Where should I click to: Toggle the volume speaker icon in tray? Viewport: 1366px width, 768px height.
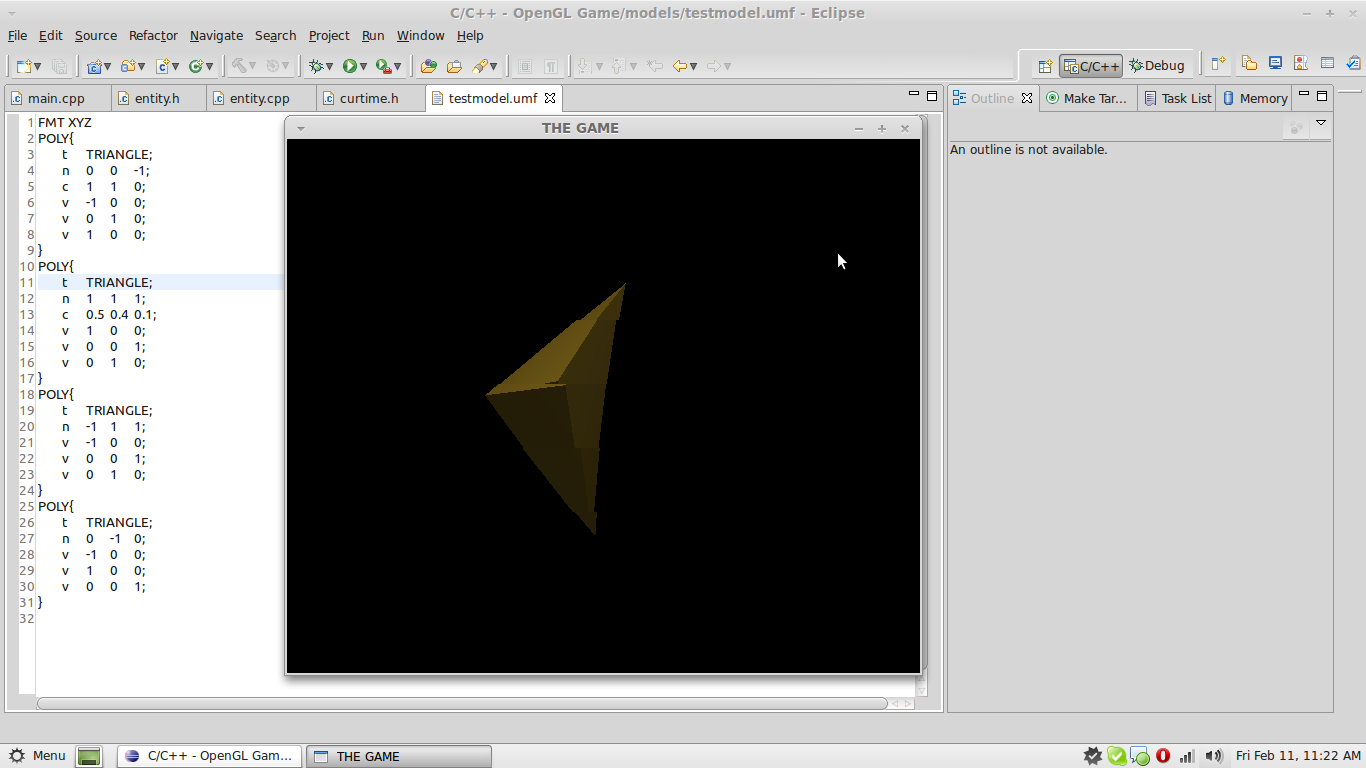click(x=1213, y=756)
